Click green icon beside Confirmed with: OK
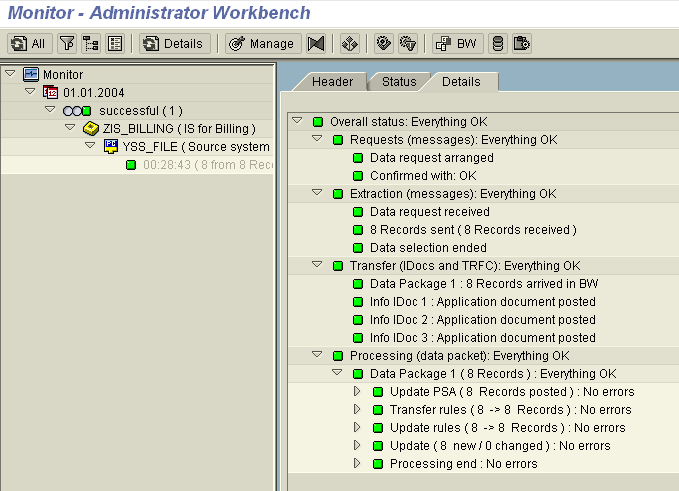 click(x=358, y=176)
